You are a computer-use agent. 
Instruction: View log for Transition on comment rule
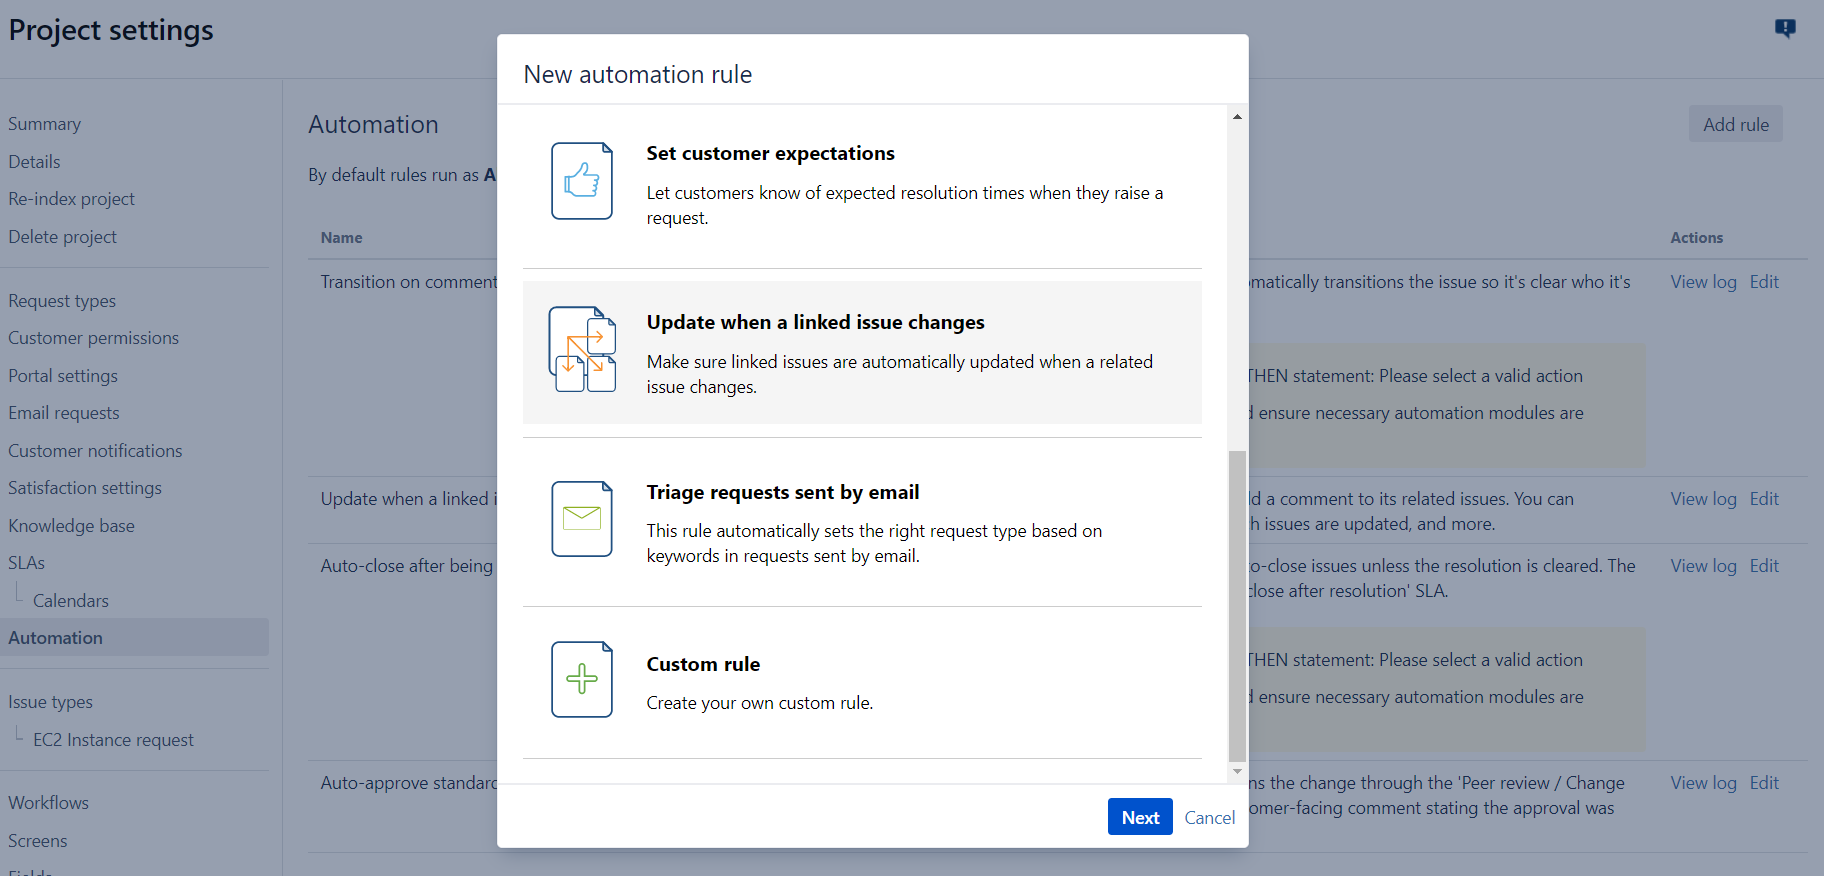(1703, 282)
